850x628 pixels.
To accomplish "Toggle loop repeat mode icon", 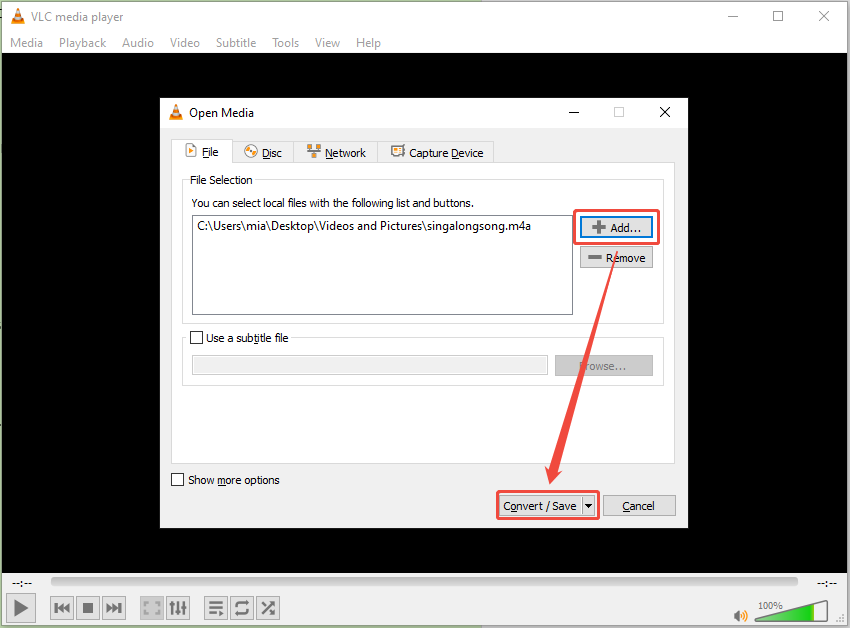I will tap(242, 608).
